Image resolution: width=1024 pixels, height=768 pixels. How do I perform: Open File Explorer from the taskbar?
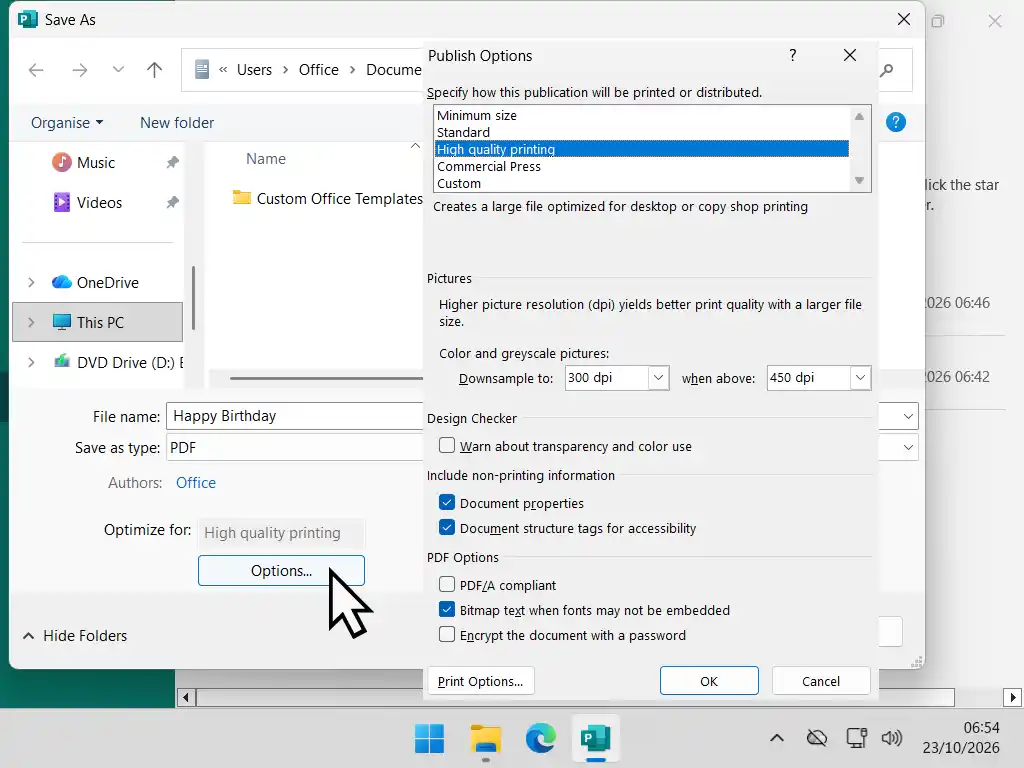point(485,739)
